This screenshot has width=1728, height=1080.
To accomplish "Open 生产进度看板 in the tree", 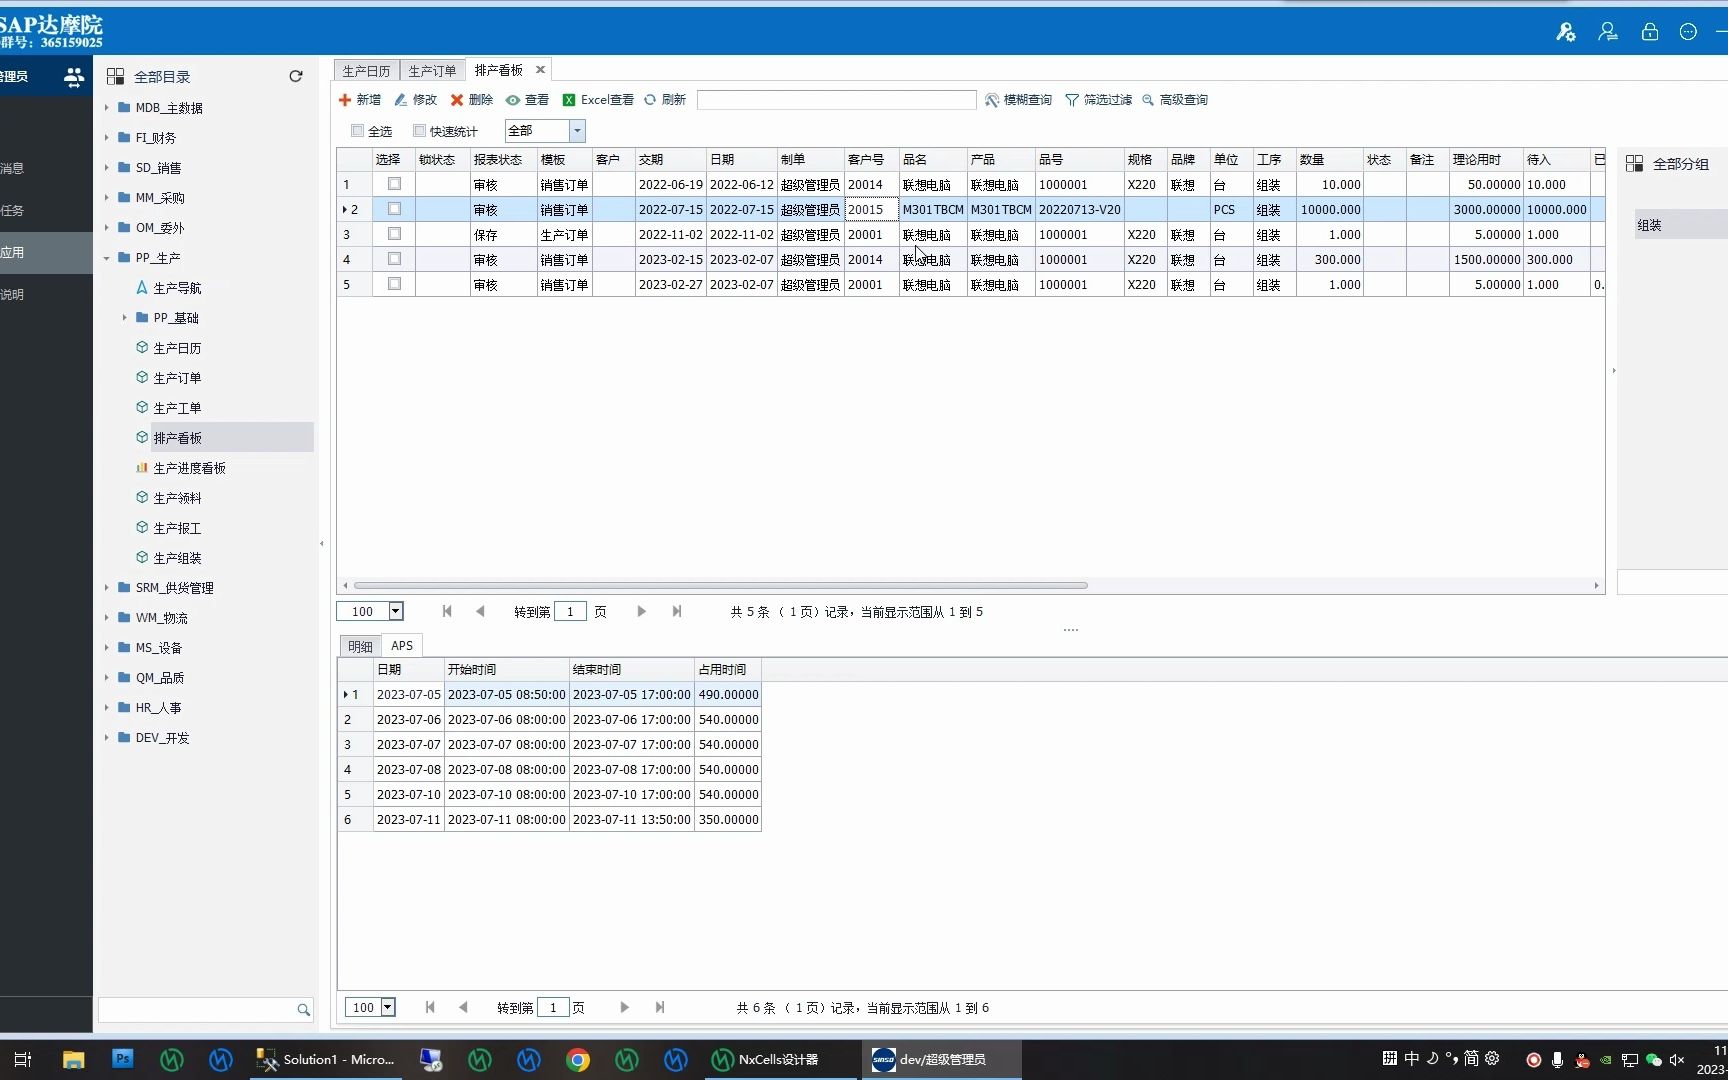I will click(190, 468).
